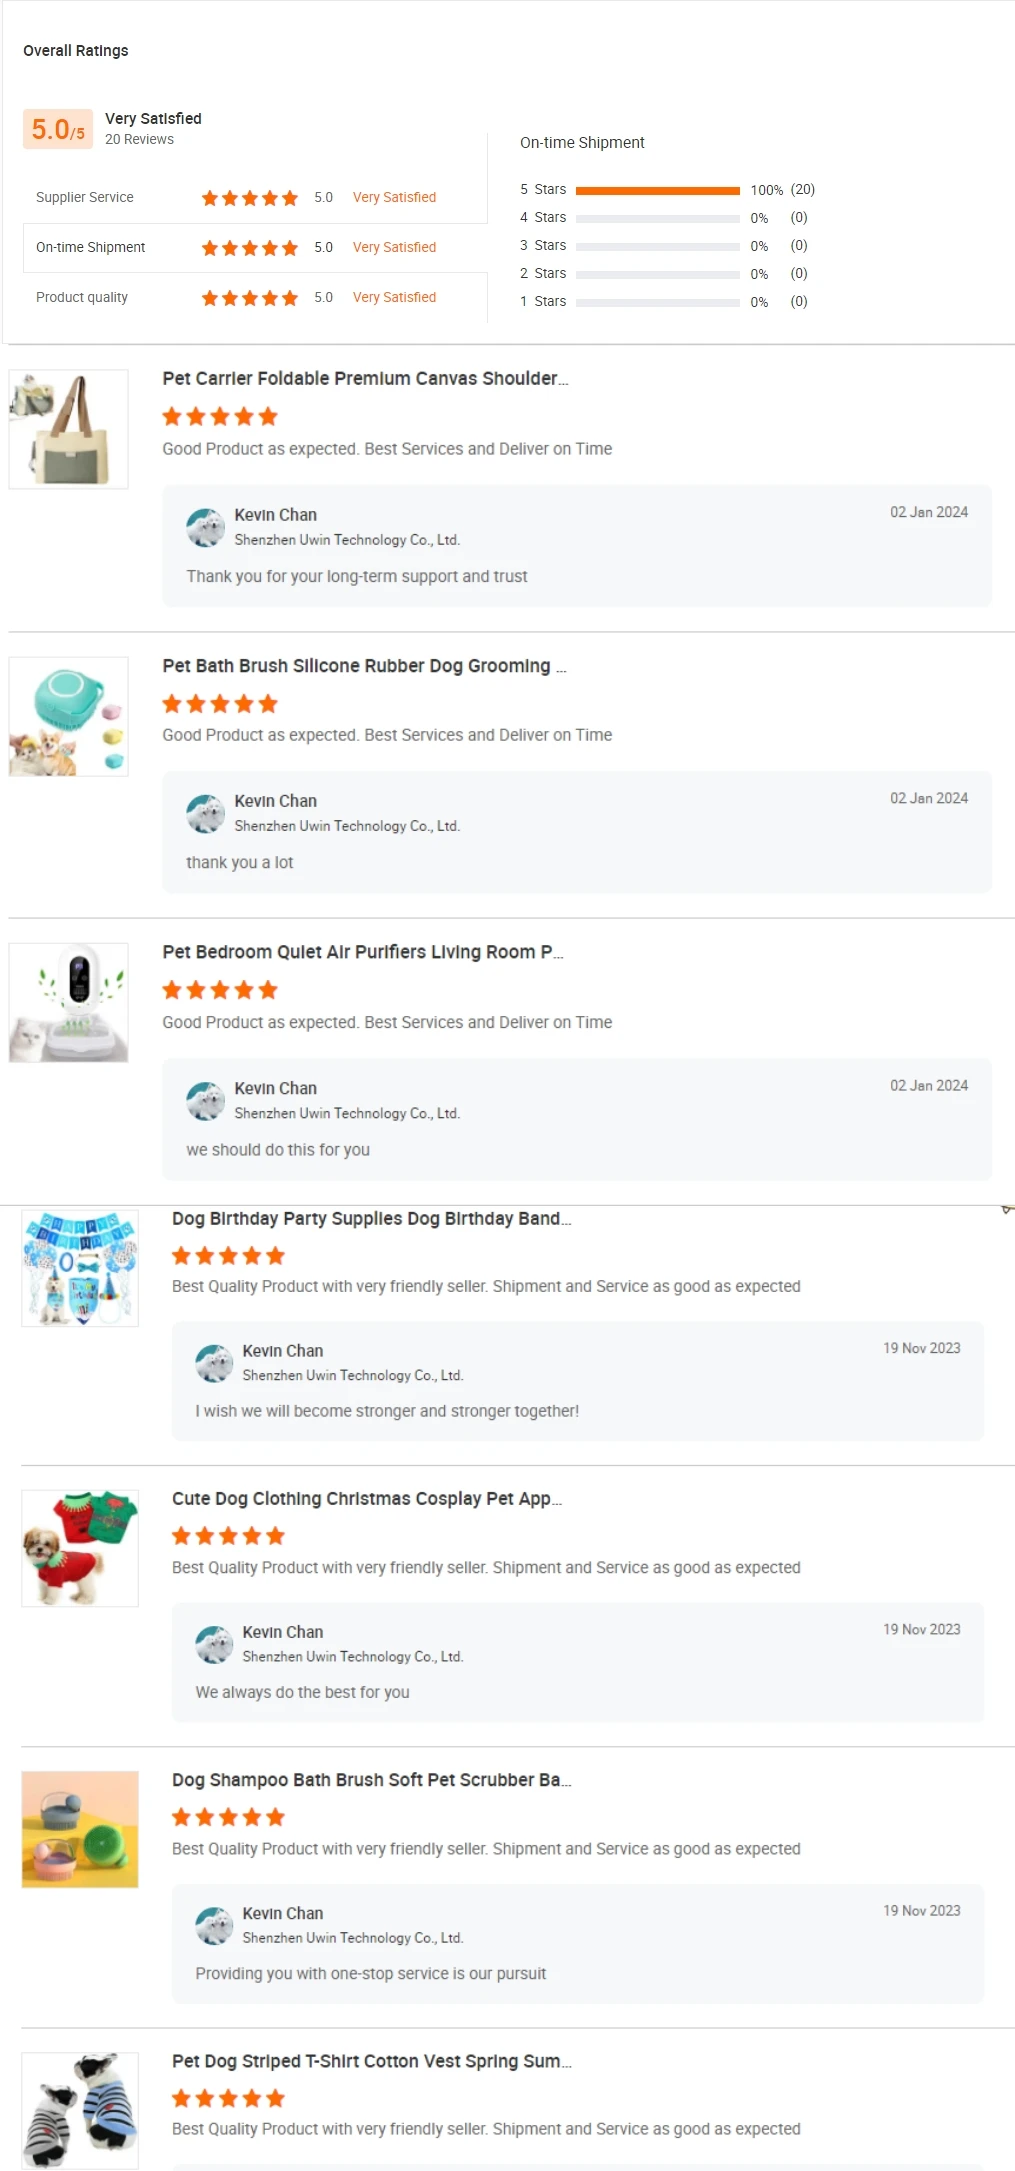Click the 5 Stars progress bar
The height and width of the screenshot is (2171, 1015).
click(657, 190)
